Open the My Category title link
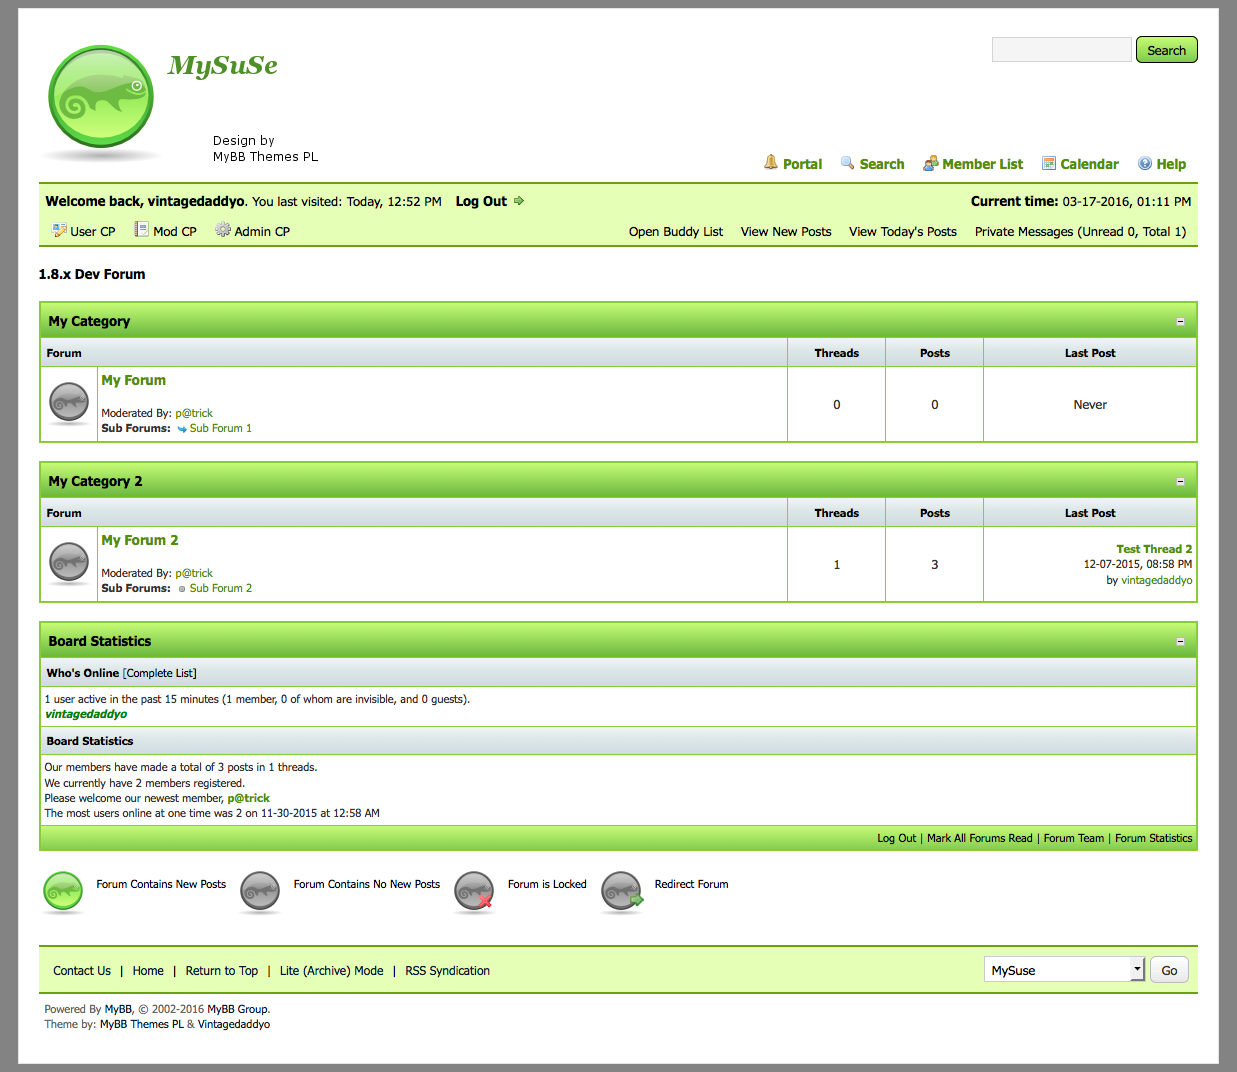 [89, 321]
